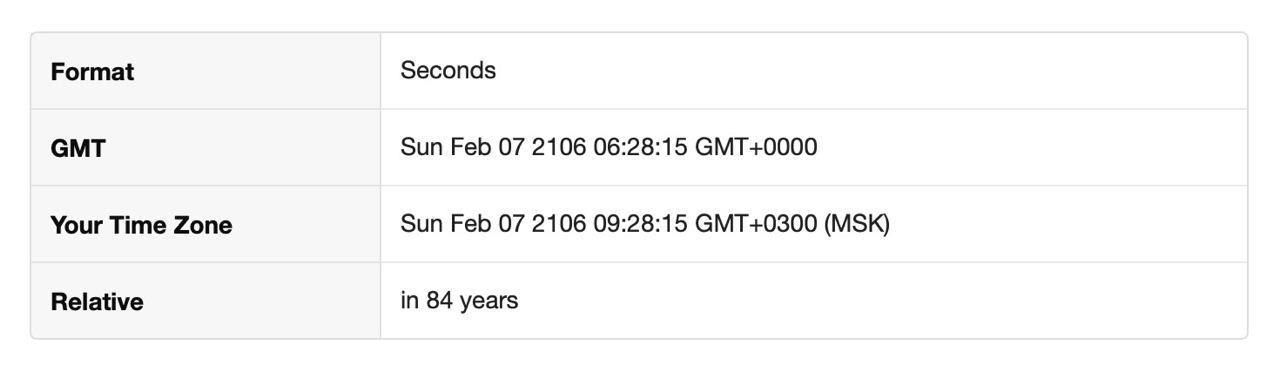The height and width of the screenshot is (366, 1280).
Task: Click the "Relative" row label
Action: 97,302
